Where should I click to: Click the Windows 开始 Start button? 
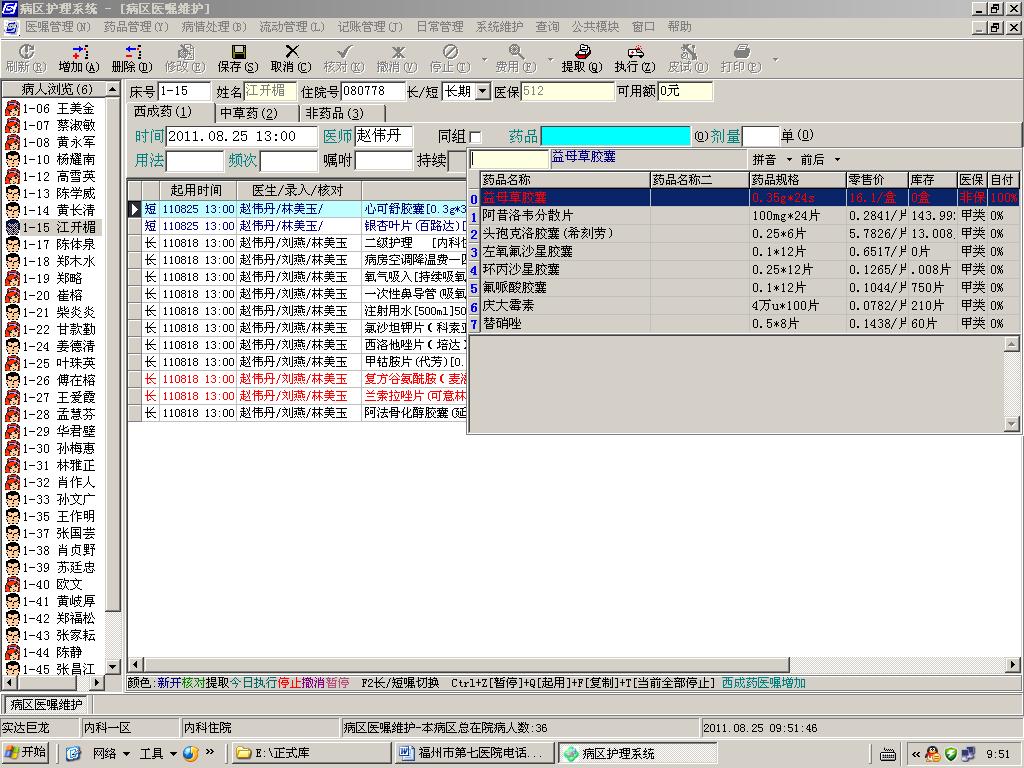[x=27, y=753]
